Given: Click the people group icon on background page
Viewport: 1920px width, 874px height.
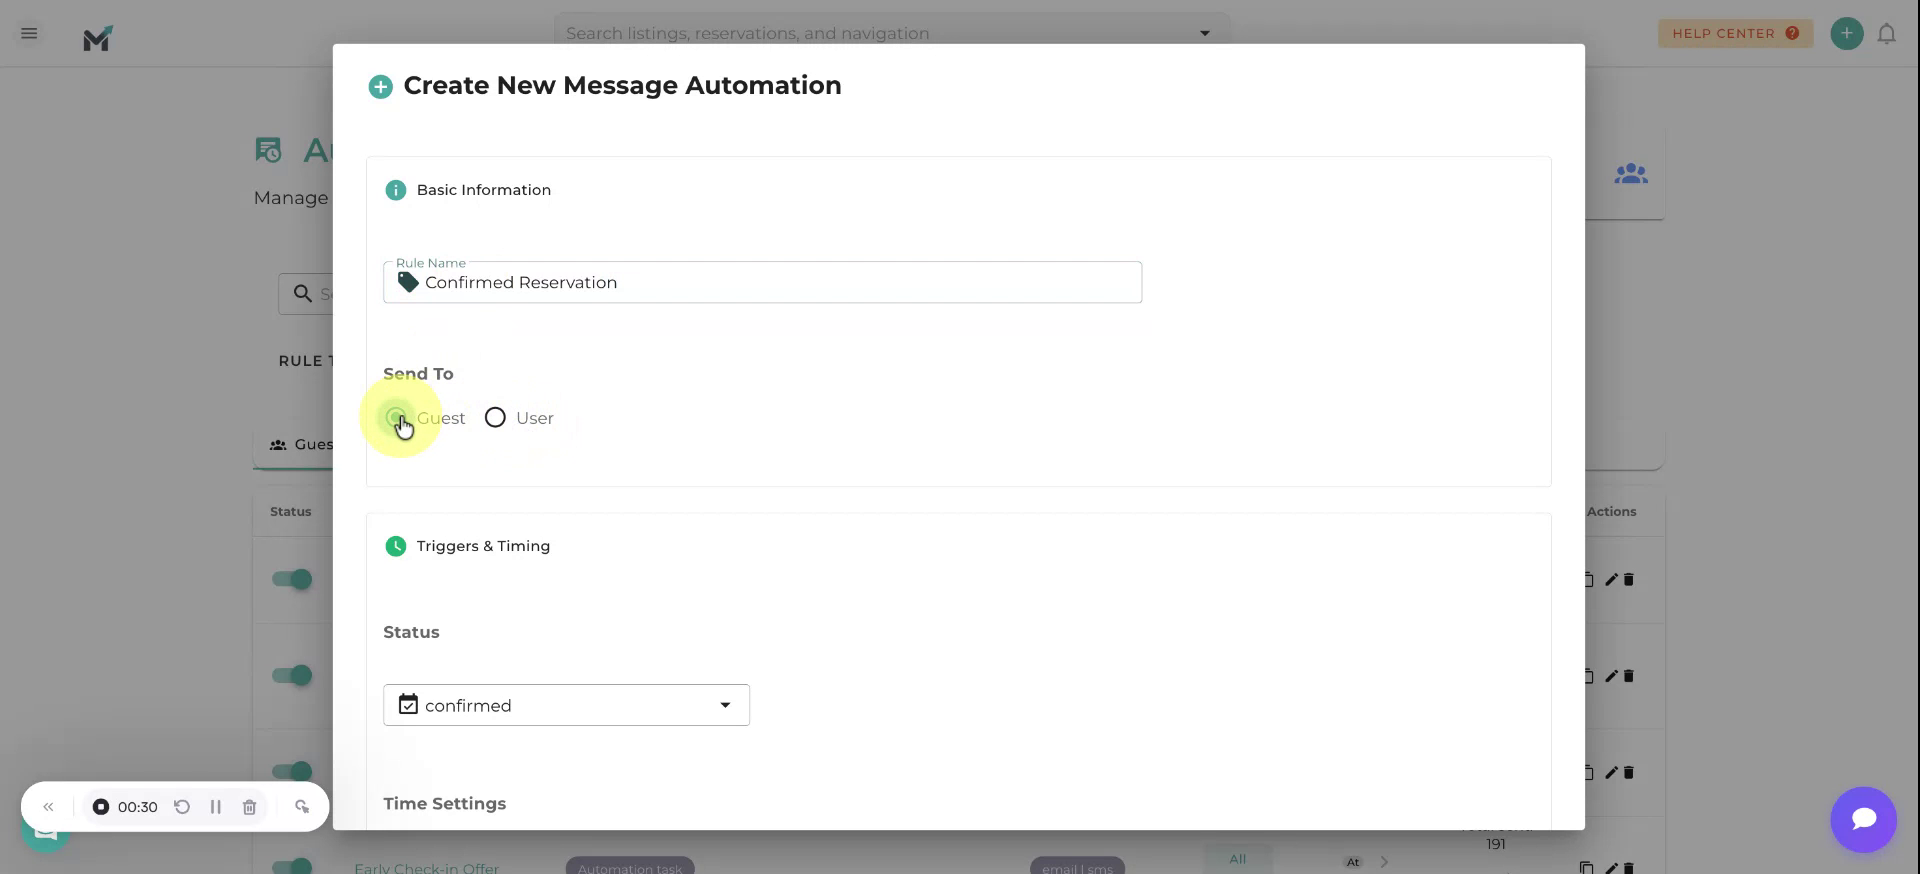Looking at the screenshot, I should [1630, 174].
